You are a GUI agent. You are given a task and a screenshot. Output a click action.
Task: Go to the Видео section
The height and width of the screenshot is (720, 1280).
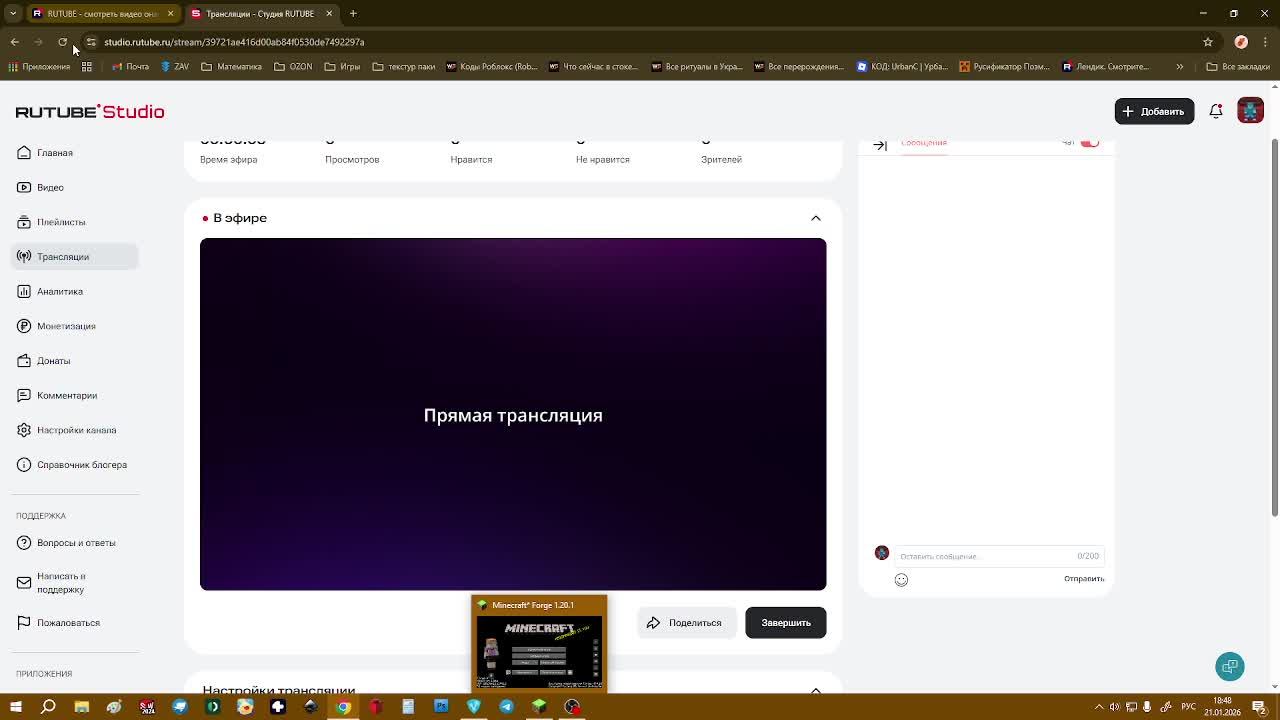(x=50, y=188)
